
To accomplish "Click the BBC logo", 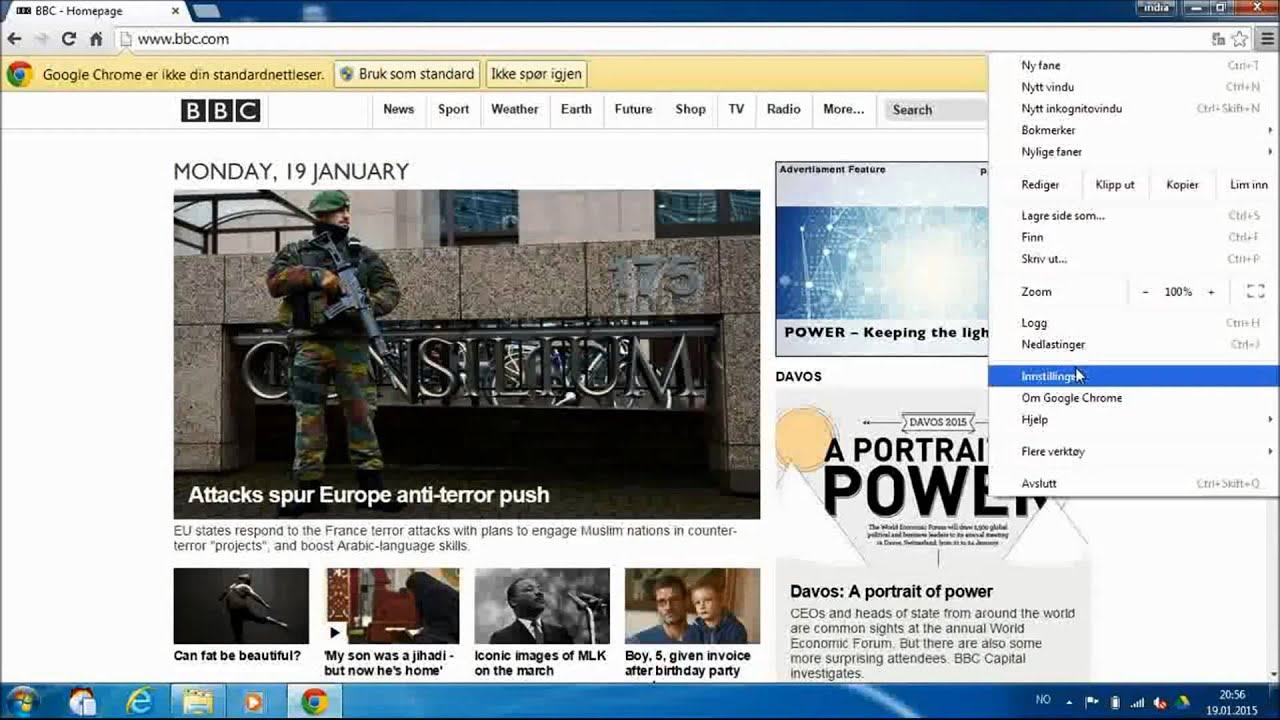I will click(x=220, y=110).
